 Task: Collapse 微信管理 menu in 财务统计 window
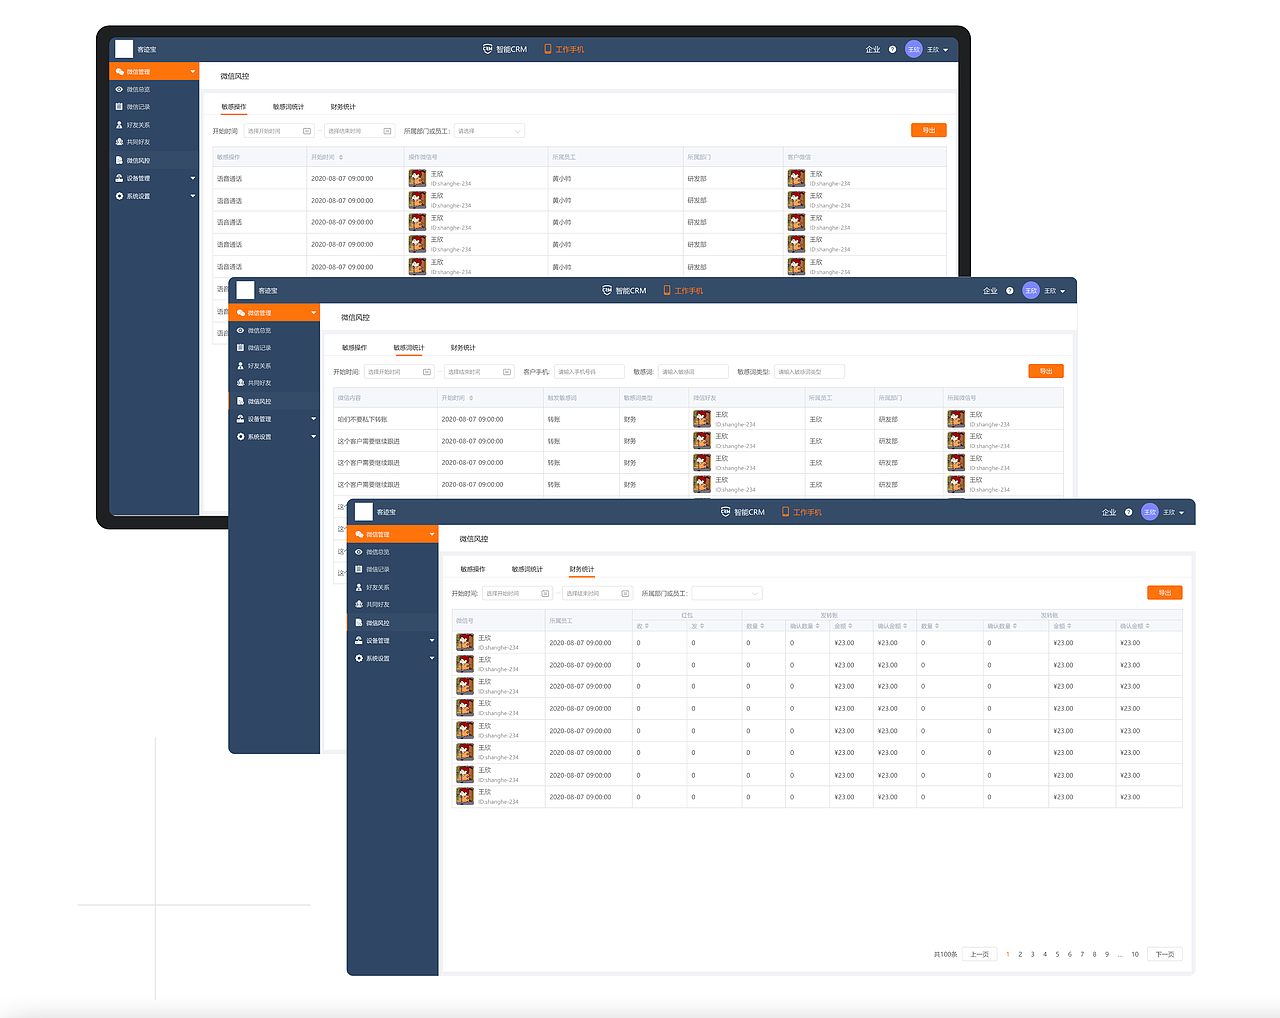point(432,535)
